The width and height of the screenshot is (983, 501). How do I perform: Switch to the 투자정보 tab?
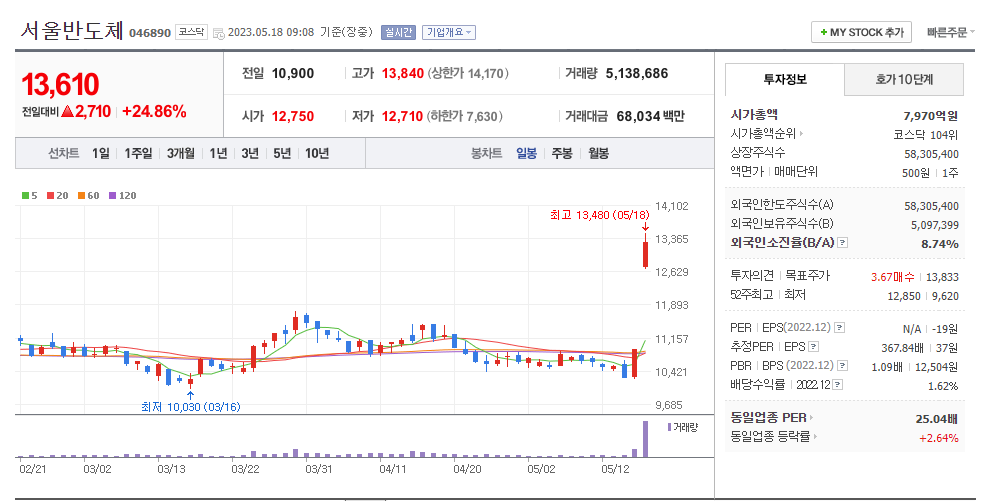[785, 80]
